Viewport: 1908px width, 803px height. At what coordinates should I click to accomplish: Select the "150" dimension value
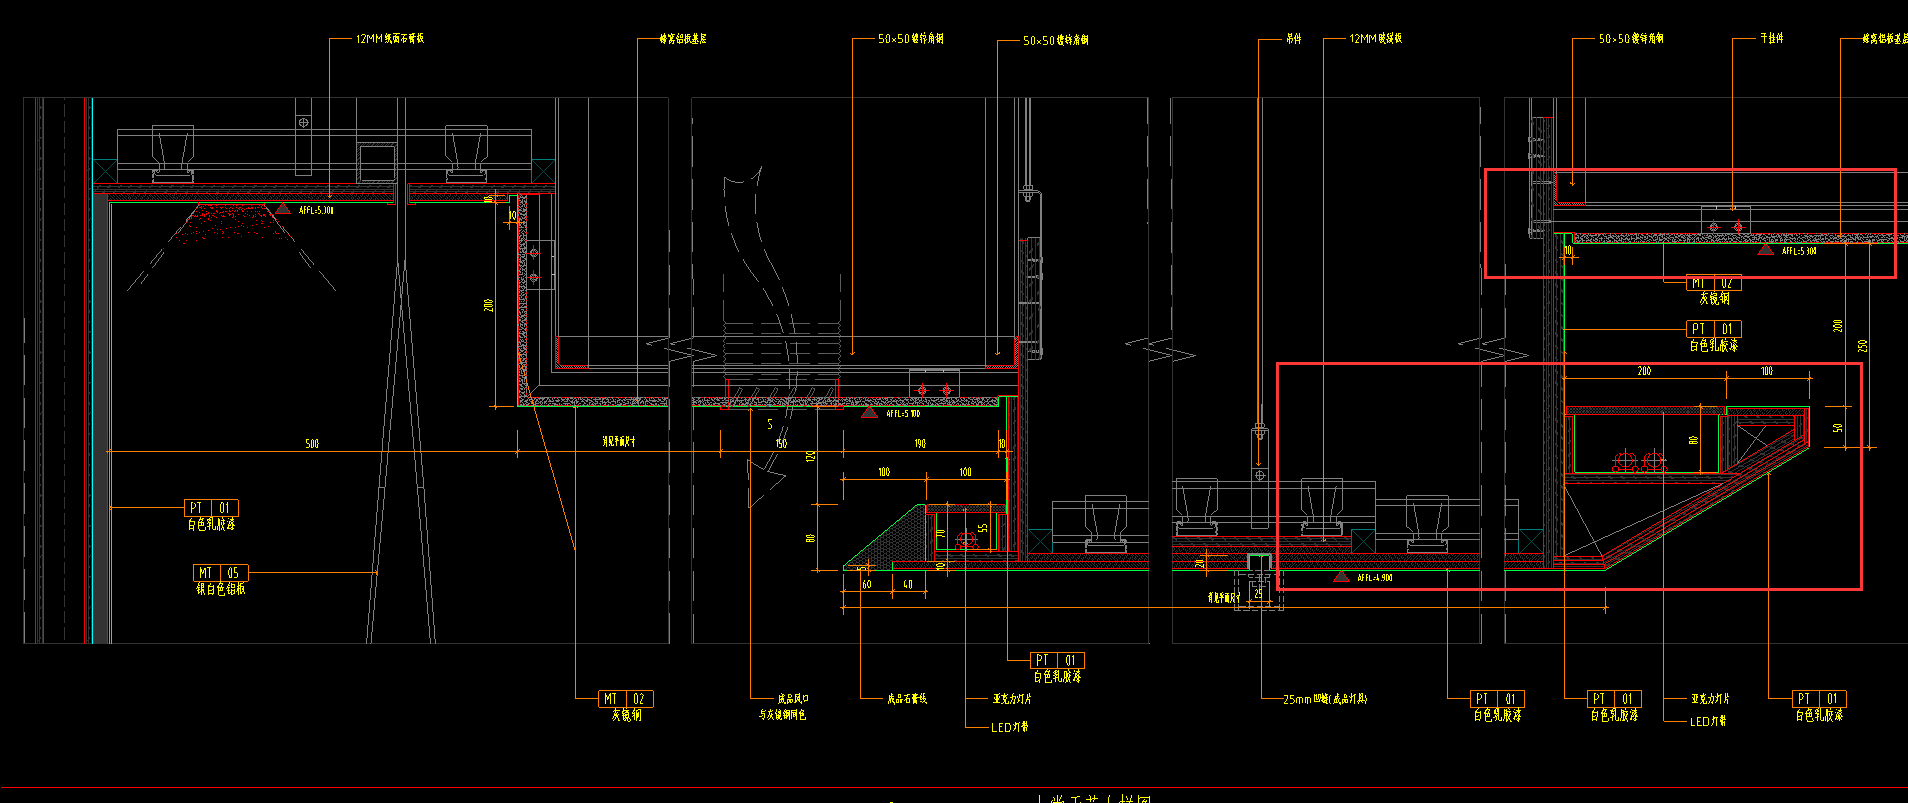click(x=781, y=443)
